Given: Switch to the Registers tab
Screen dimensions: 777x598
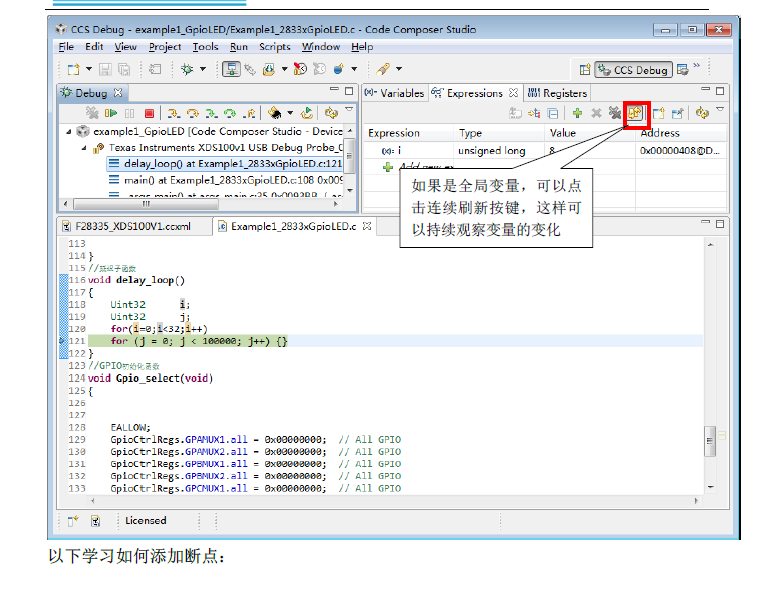Looking at the screenshot, I should [x=557, y=93].
